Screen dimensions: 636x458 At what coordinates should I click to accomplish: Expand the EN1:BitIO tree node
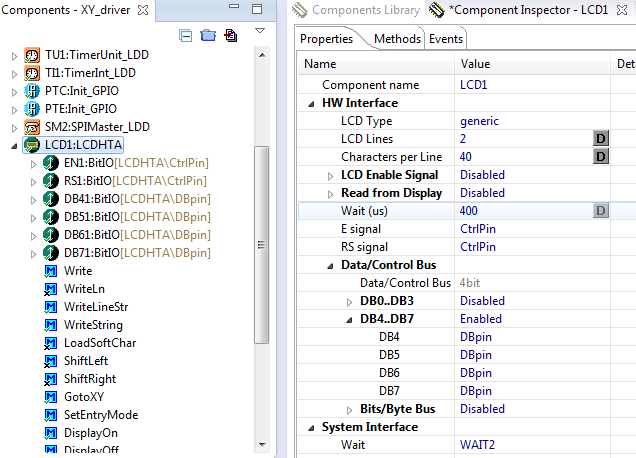coord(33,164)
